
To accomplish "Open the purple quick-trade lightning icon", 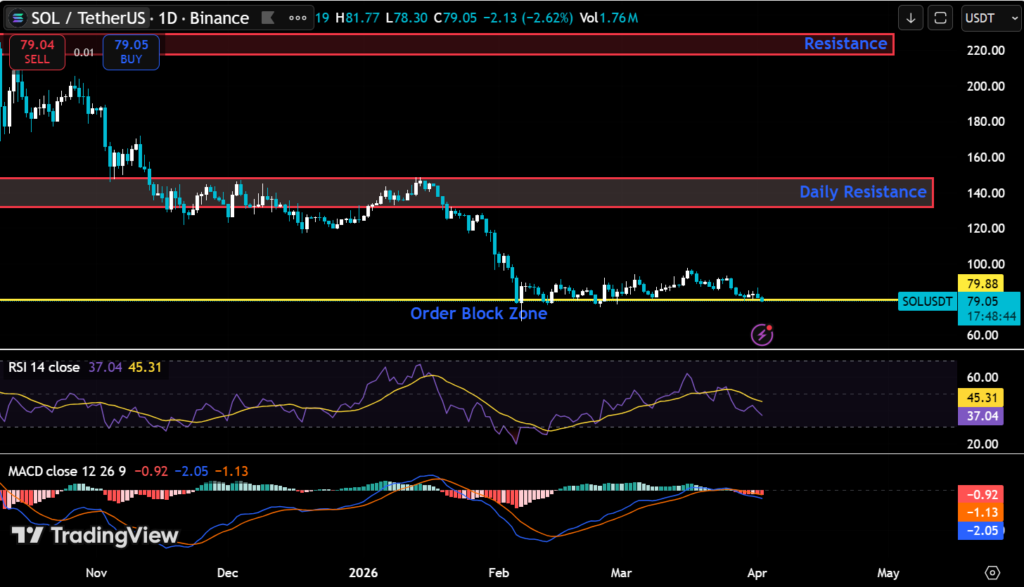I will pyautogui.click(x=761, y=334).
